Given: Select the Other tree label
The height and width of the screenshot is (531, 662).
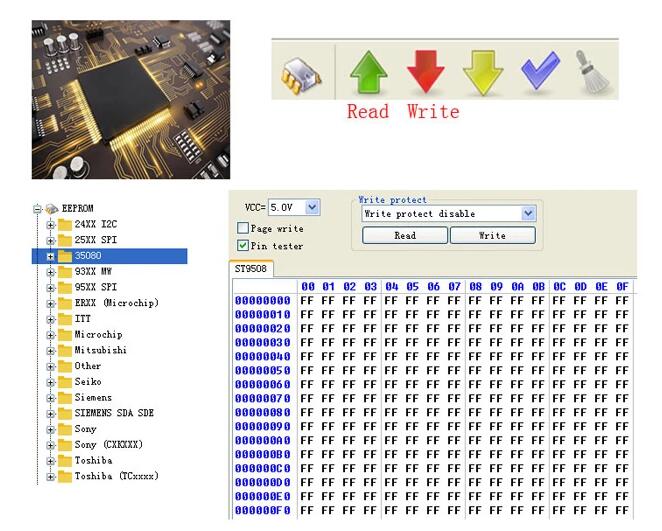Looking at the screenshot, I should click(88, 366).
